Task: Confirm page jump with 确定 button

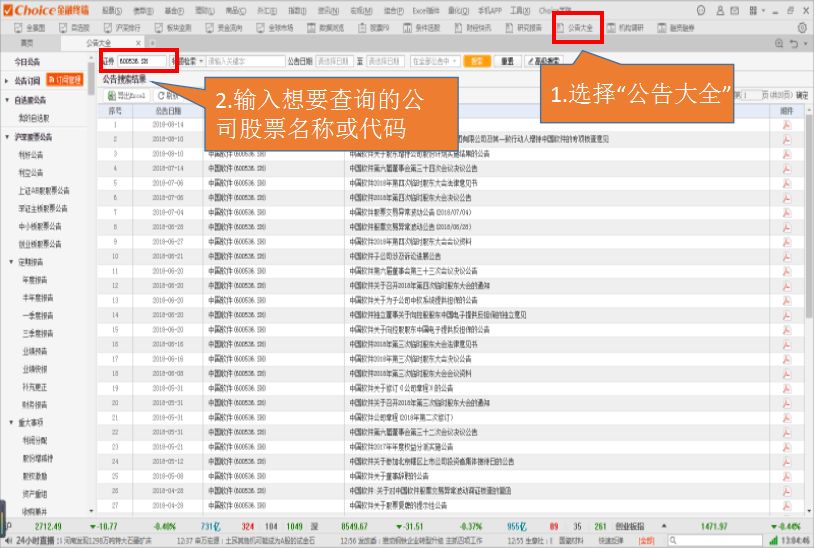Action: coord(802,95)
